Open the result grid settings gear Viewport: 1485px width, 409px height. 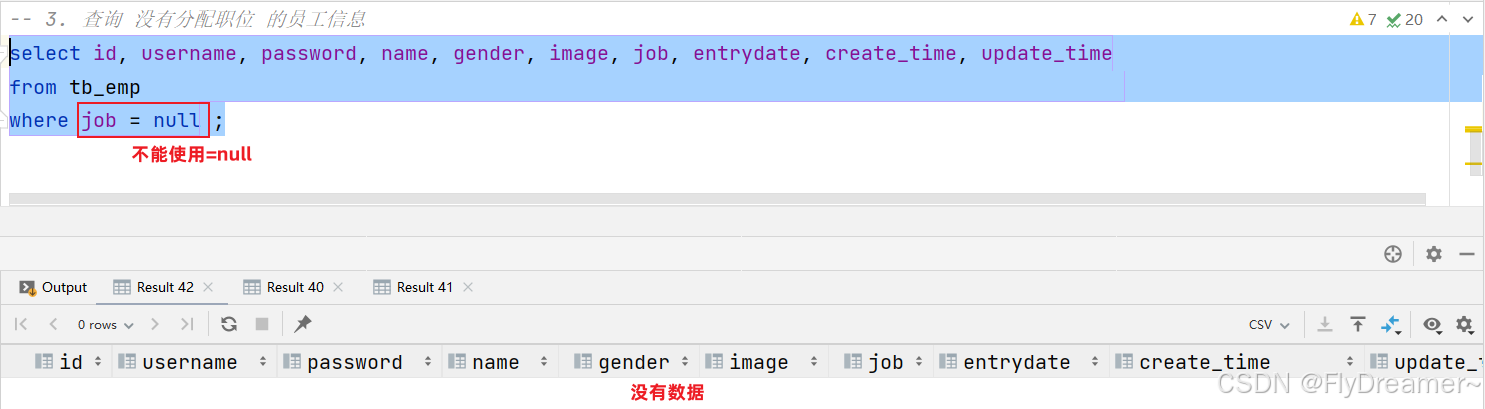click(x=1465, y=324)
